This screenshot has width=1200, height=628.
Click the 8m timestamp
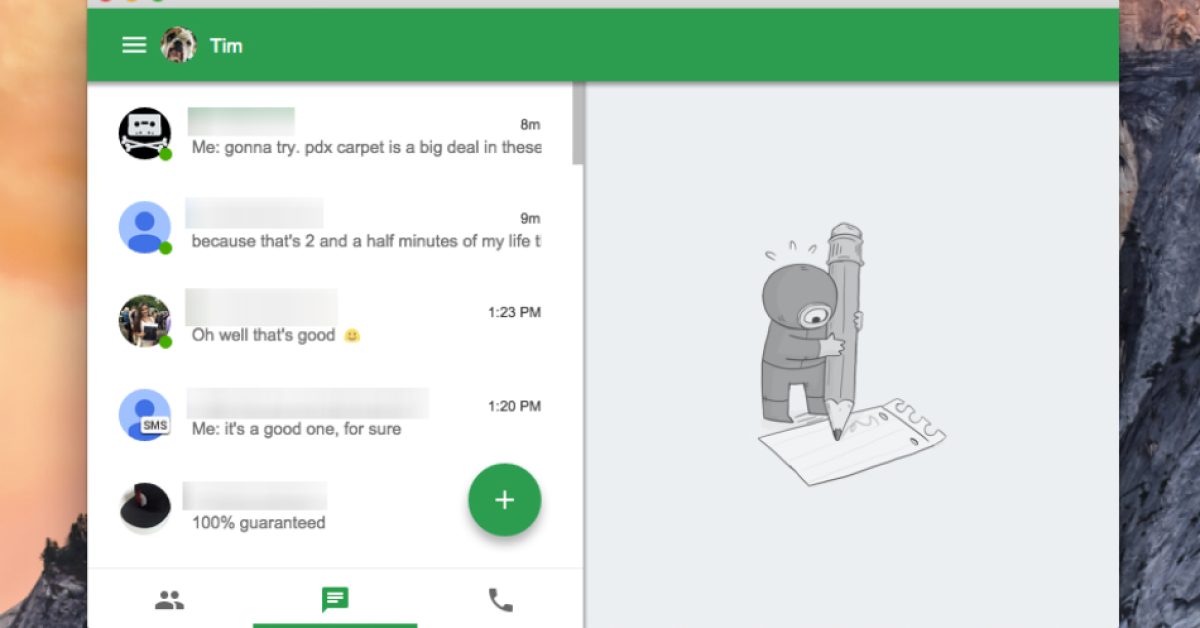[530, 124]
